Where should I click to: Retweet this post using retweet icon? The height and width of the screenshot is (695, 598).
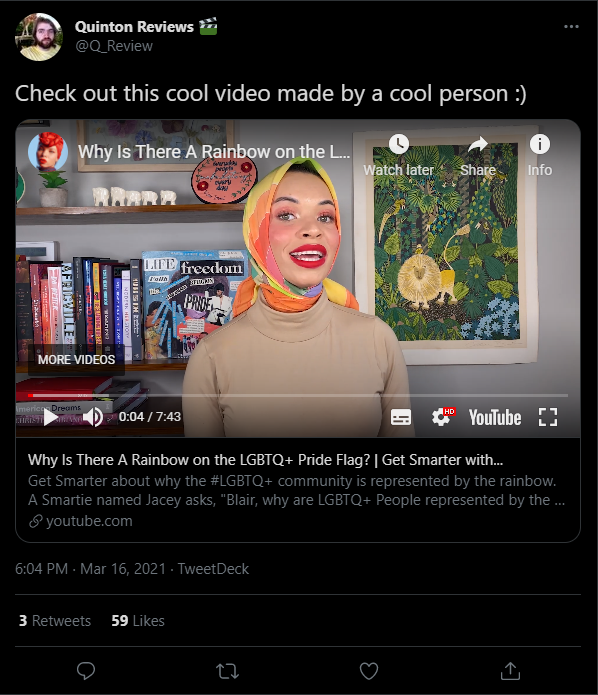point(227,671)
